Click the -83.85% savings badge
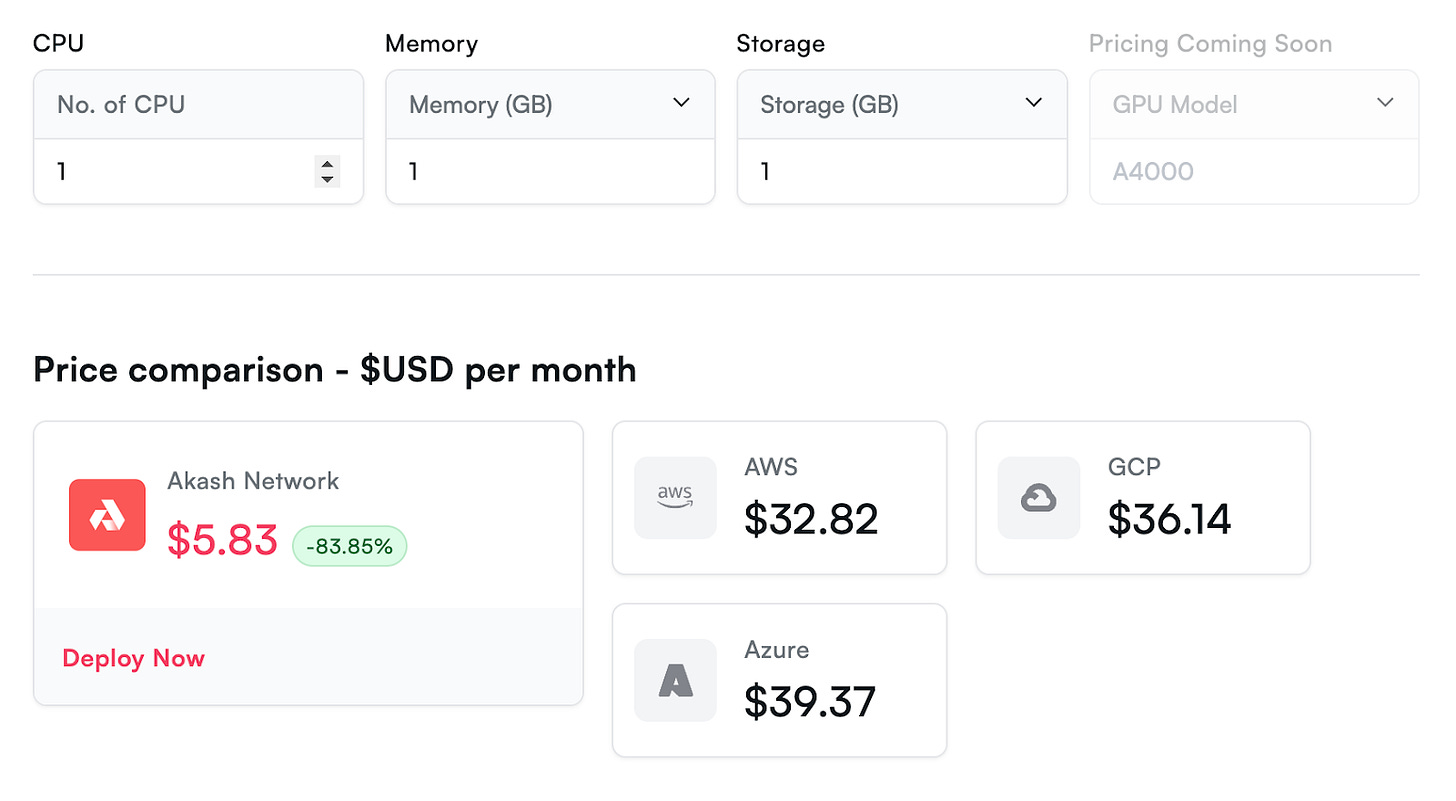Screen dimensions: 1456x801 click(349, 546)
